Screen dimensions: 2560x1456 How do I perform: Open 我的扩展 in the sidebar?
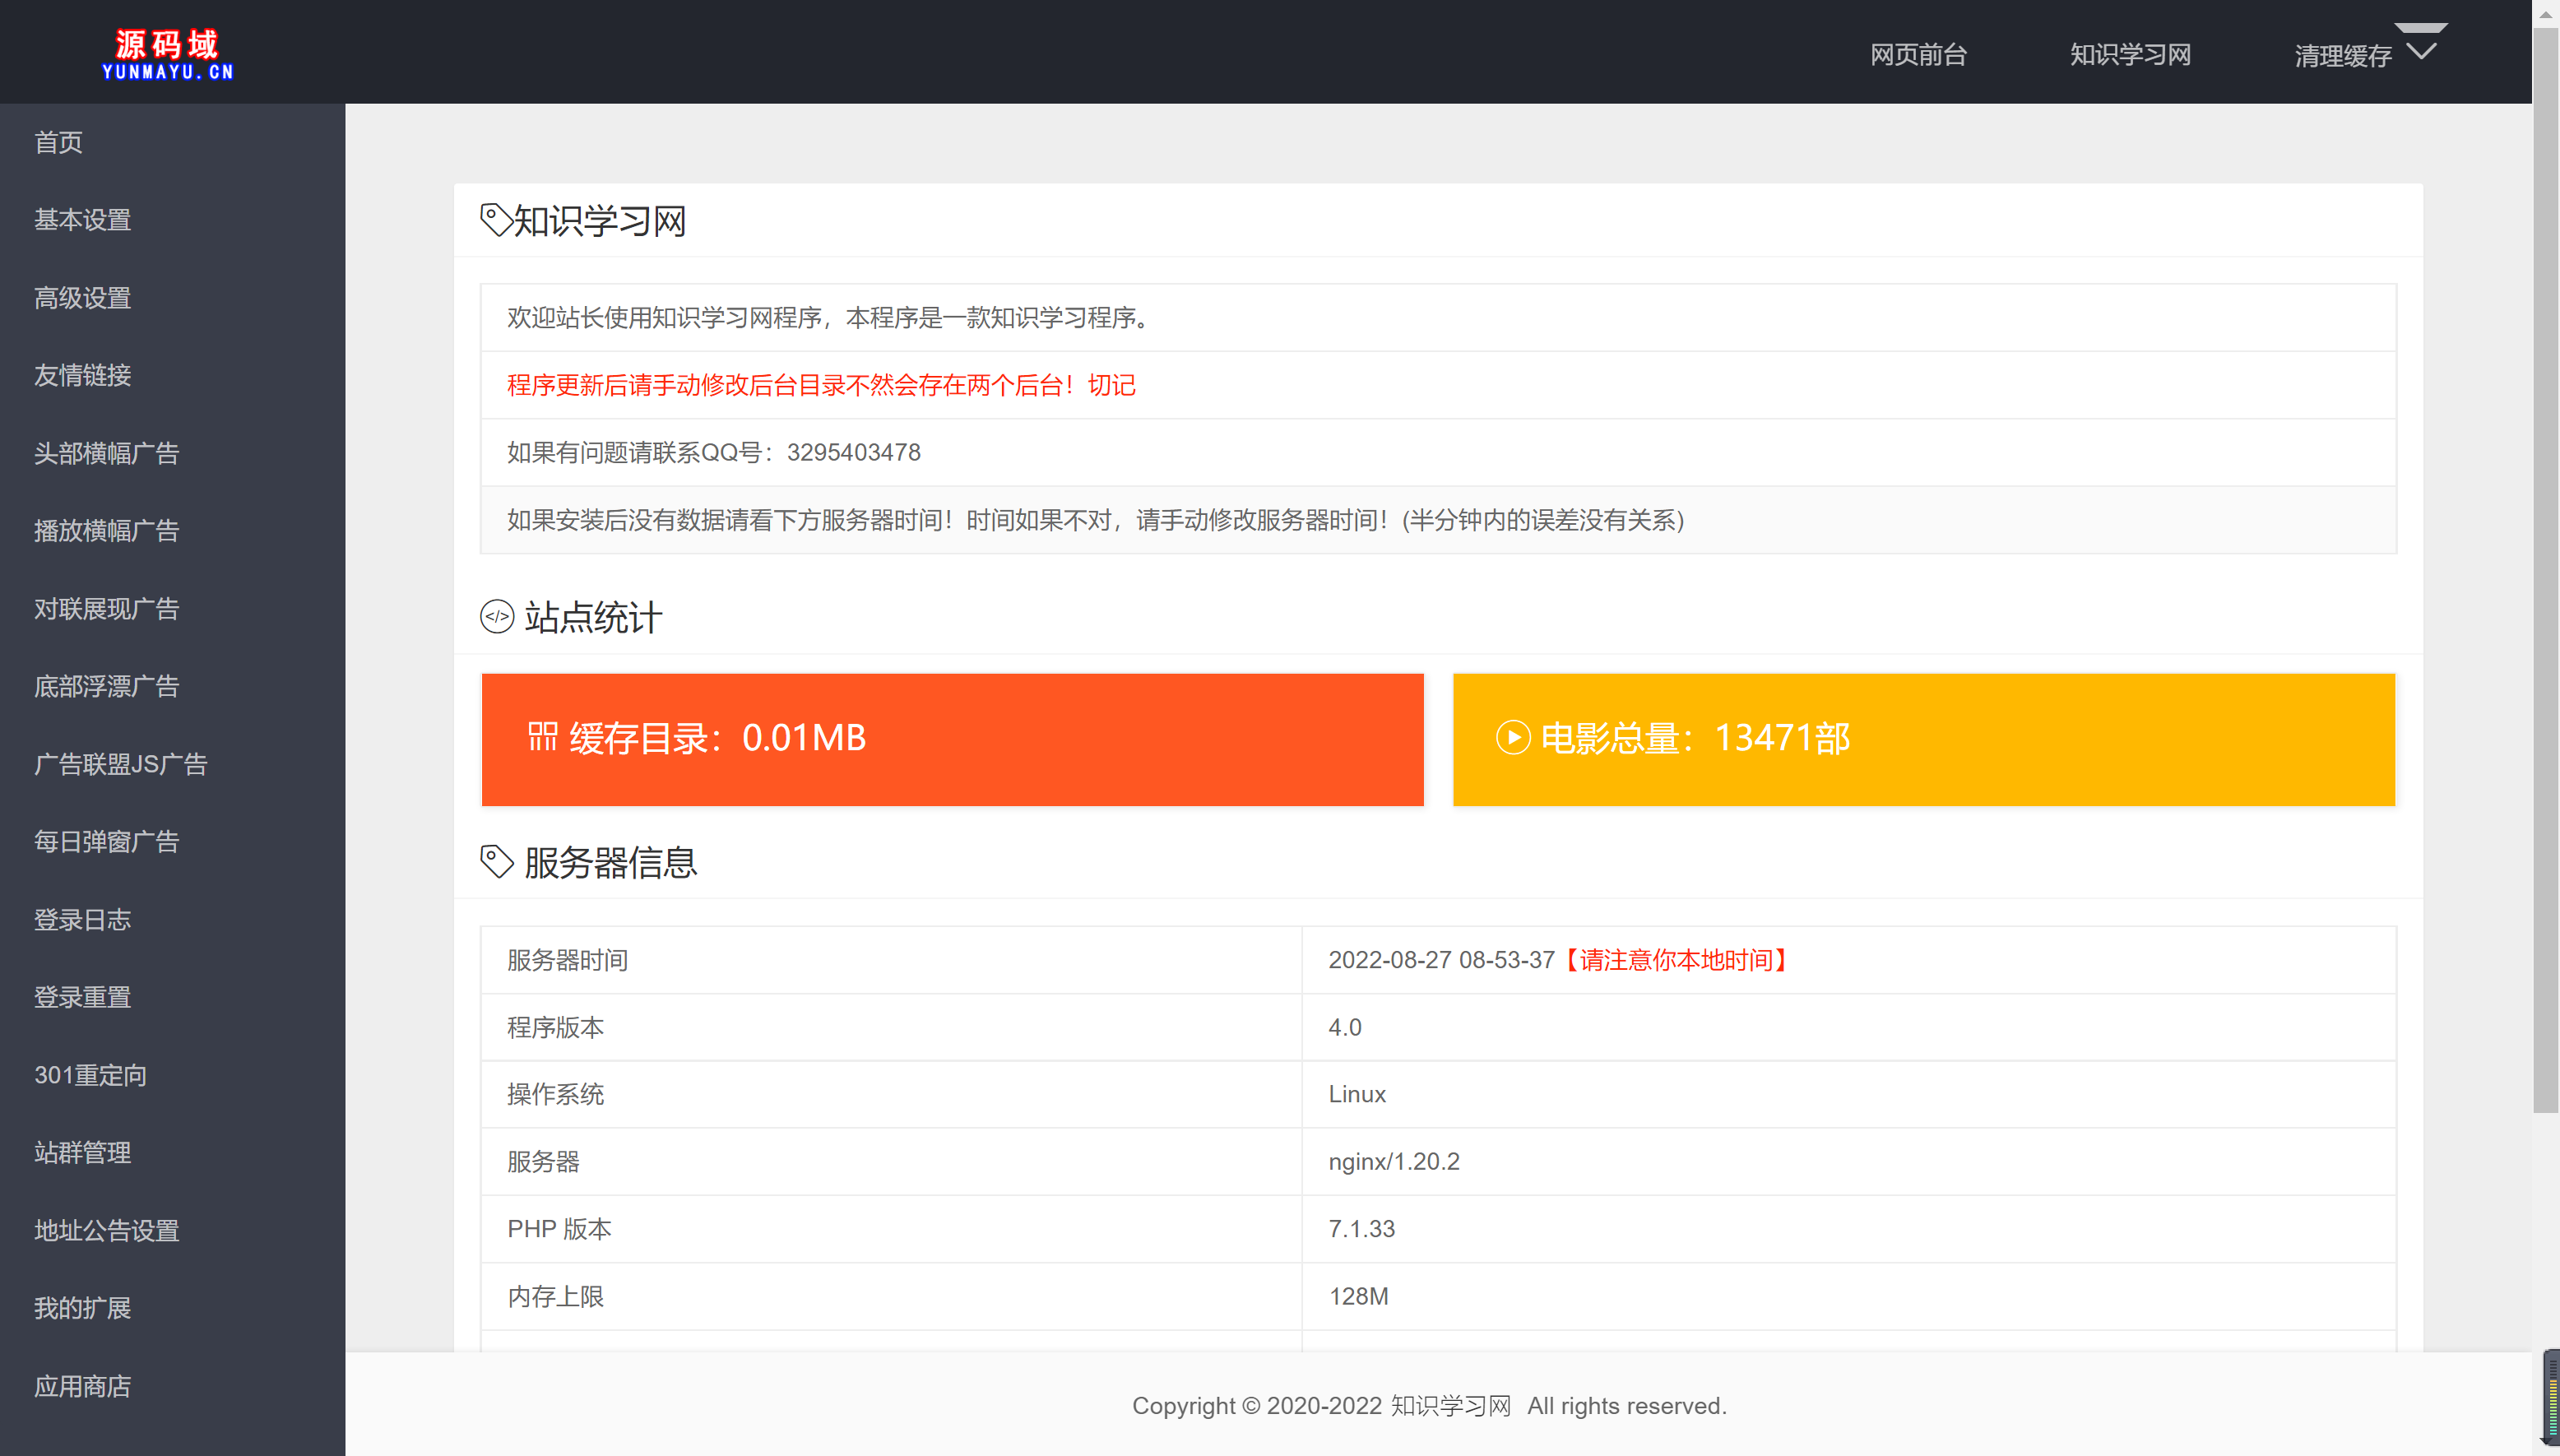(x=82, y=1308)
